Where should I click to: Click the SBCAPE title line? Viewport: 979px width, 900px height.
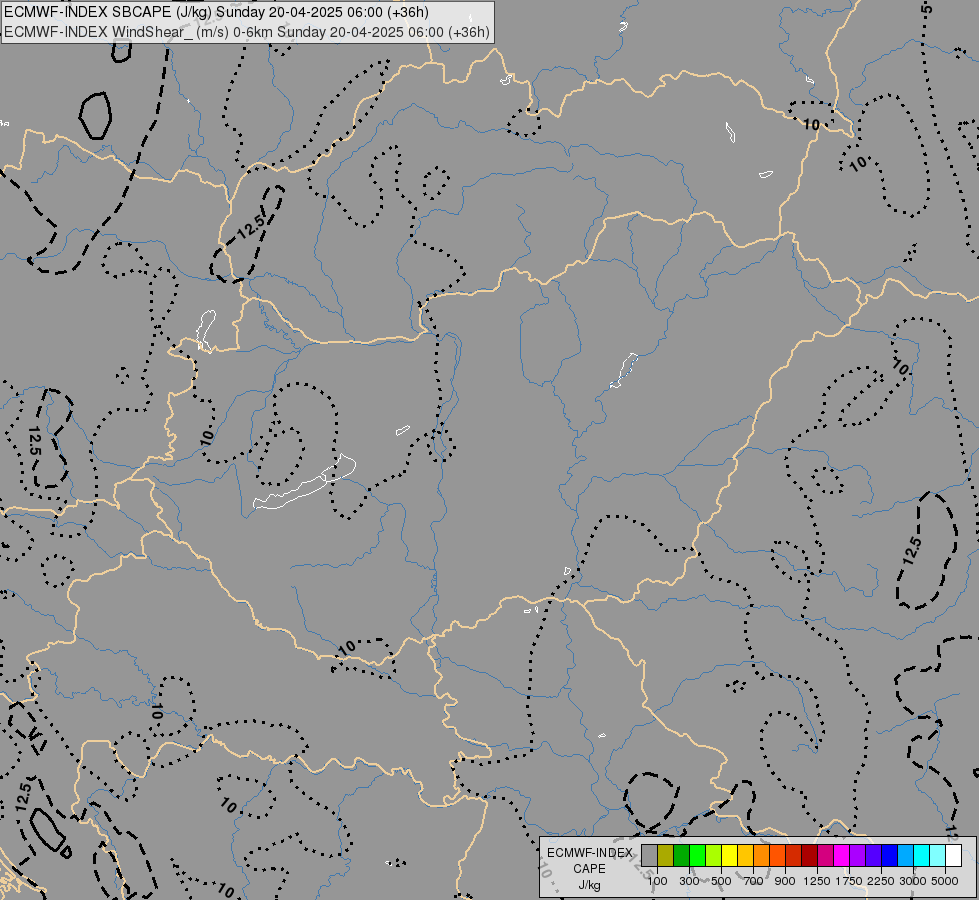216,12
